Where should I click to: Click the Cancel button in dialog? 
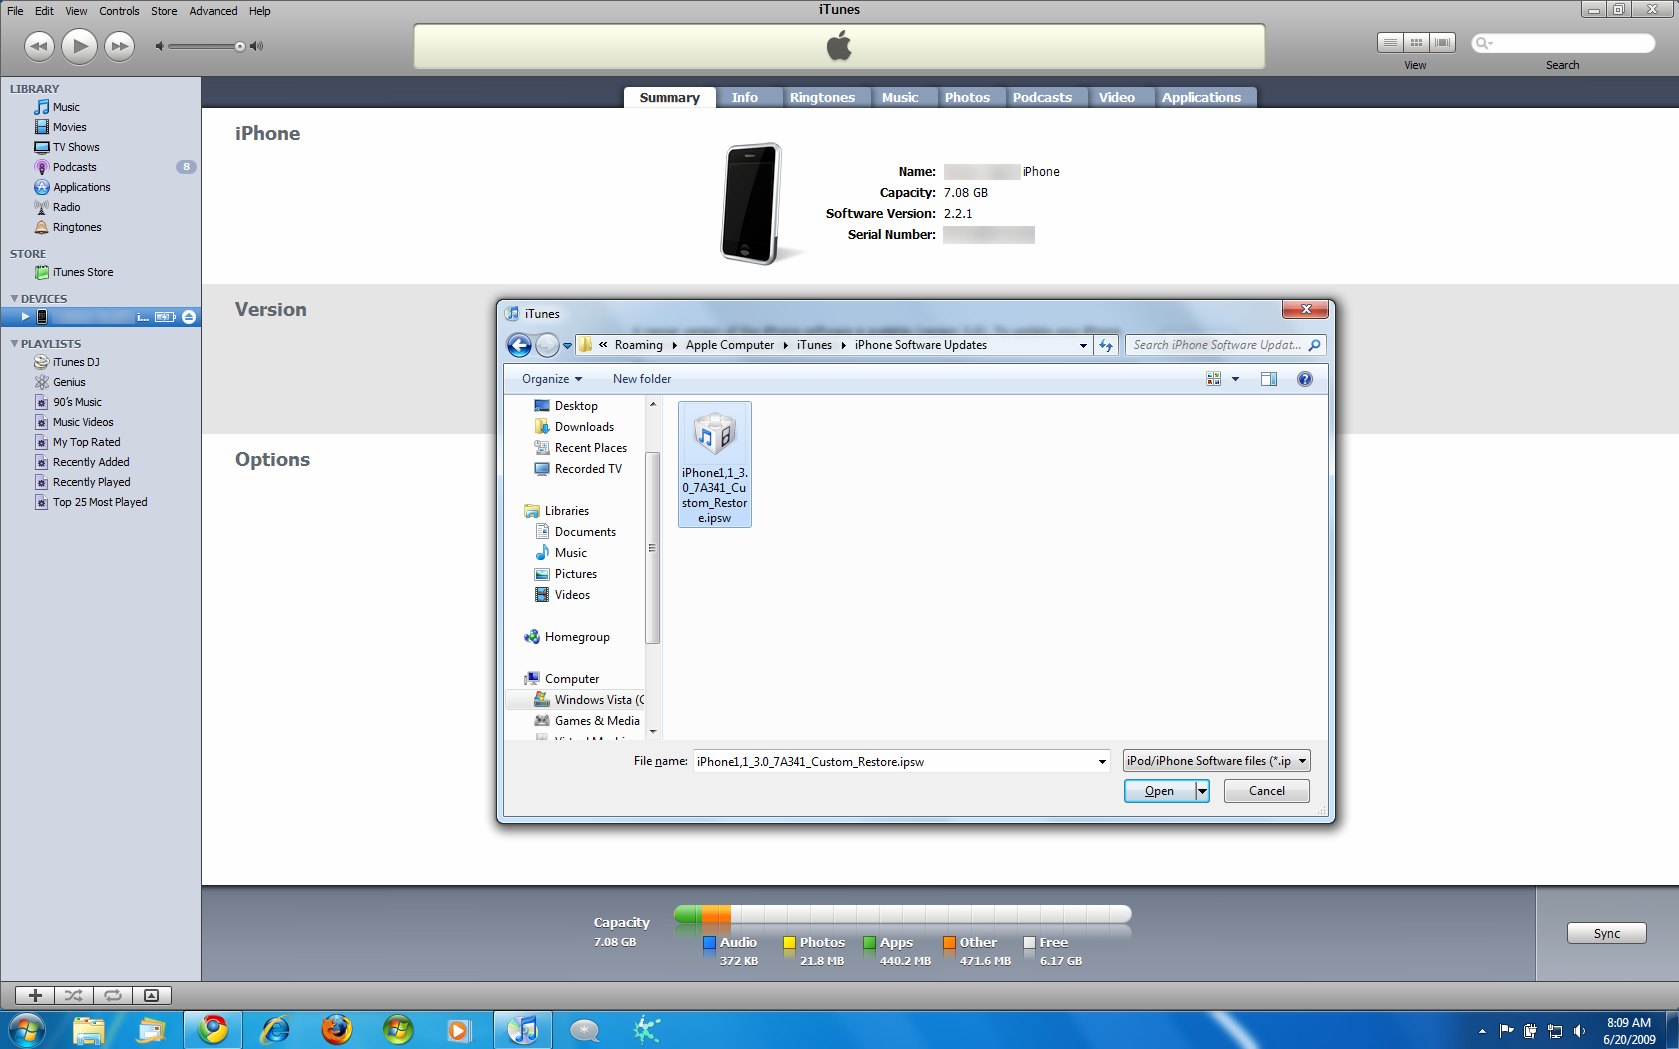pyautogui.click(x=1266, y=791)
